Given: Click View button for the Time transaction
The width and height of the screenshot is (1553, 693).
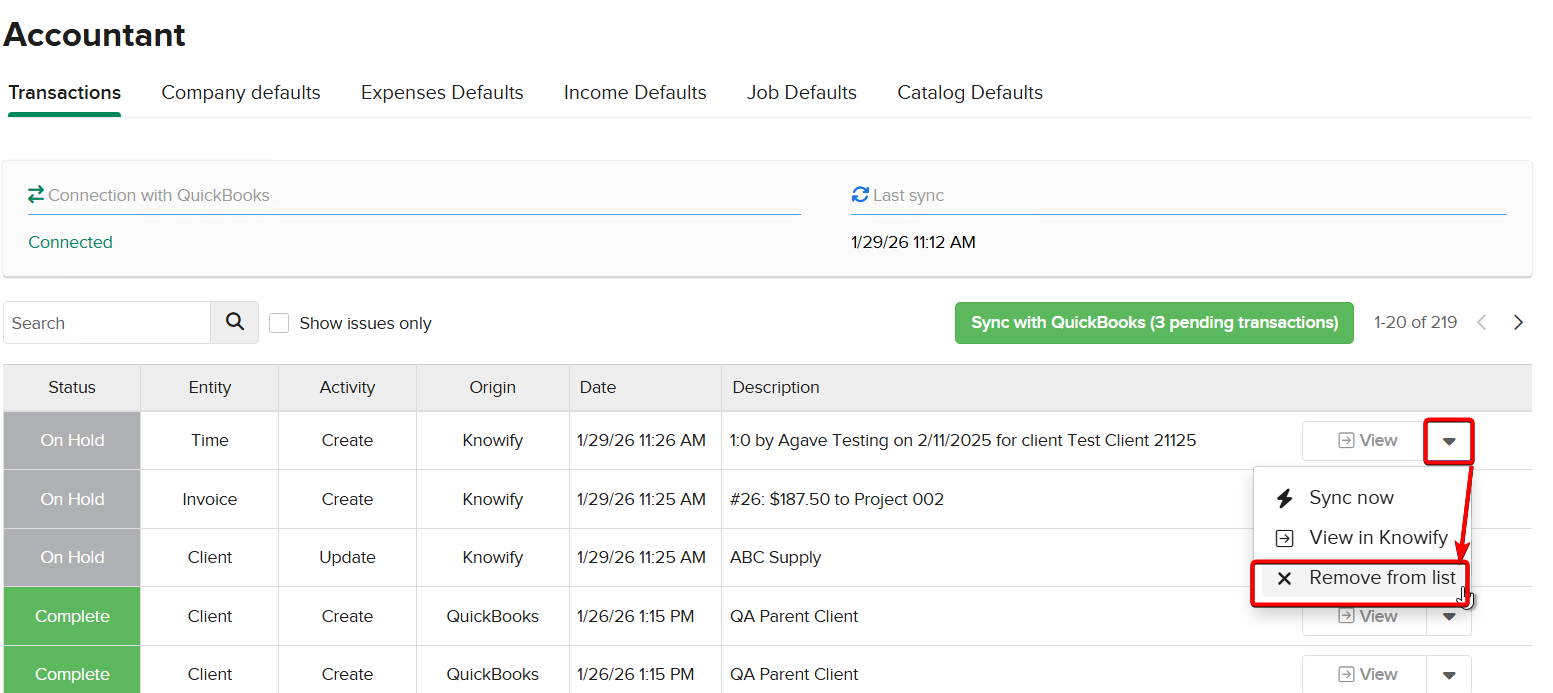Looking at the screenshot, I should [x=1365, y=441].
